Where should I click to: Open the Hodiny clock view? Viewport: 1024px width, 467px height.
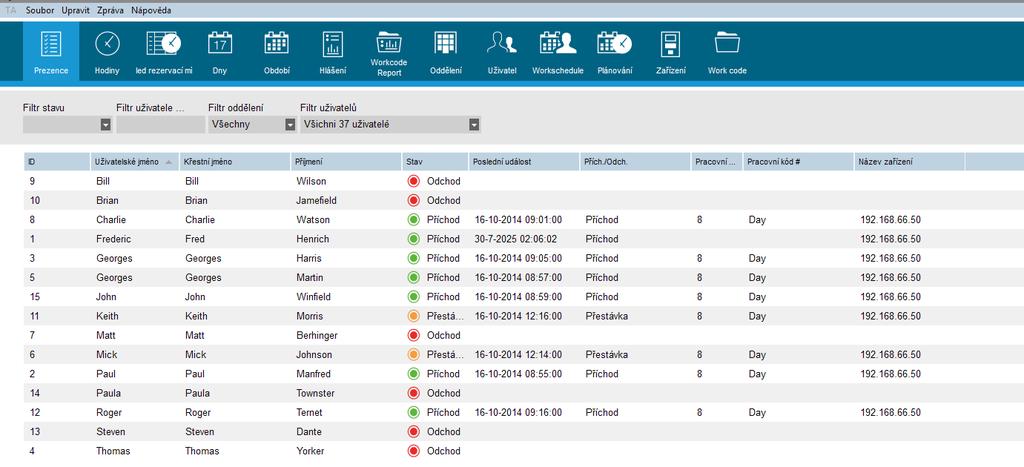point(107,52)
